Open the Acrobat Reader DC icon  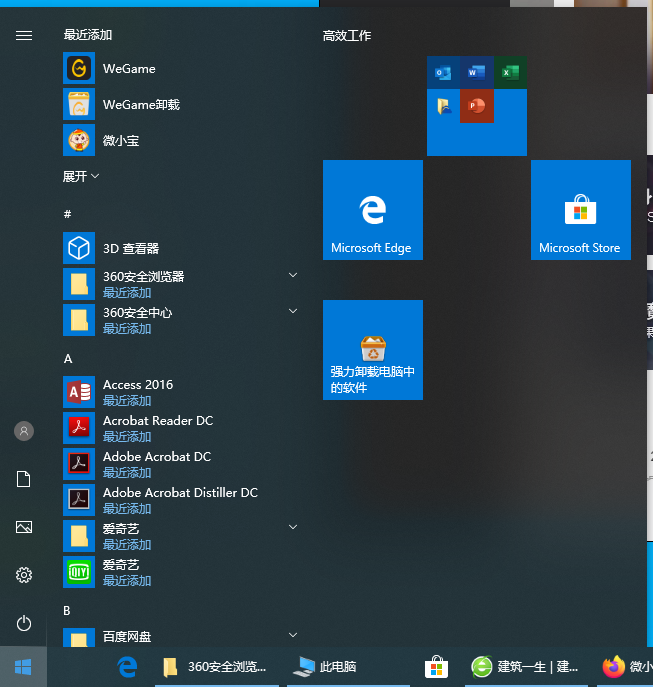pyautogui.click(x=79, y=428)
